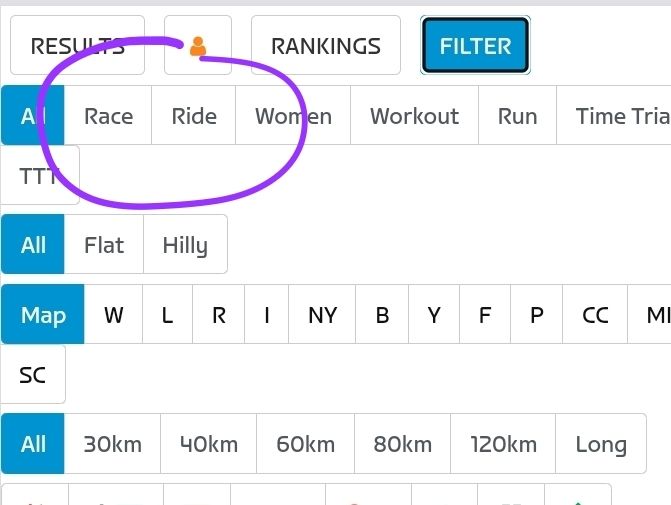Select the W map filter

(x=114, y=315)
